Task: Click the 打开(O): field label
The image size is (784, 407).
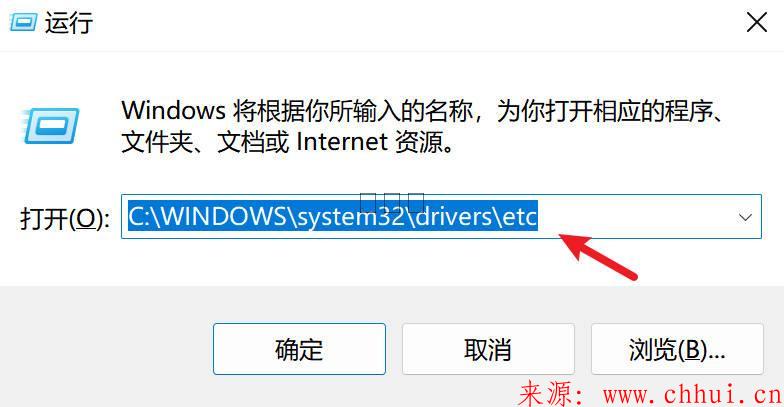Action: click(65, 218)
